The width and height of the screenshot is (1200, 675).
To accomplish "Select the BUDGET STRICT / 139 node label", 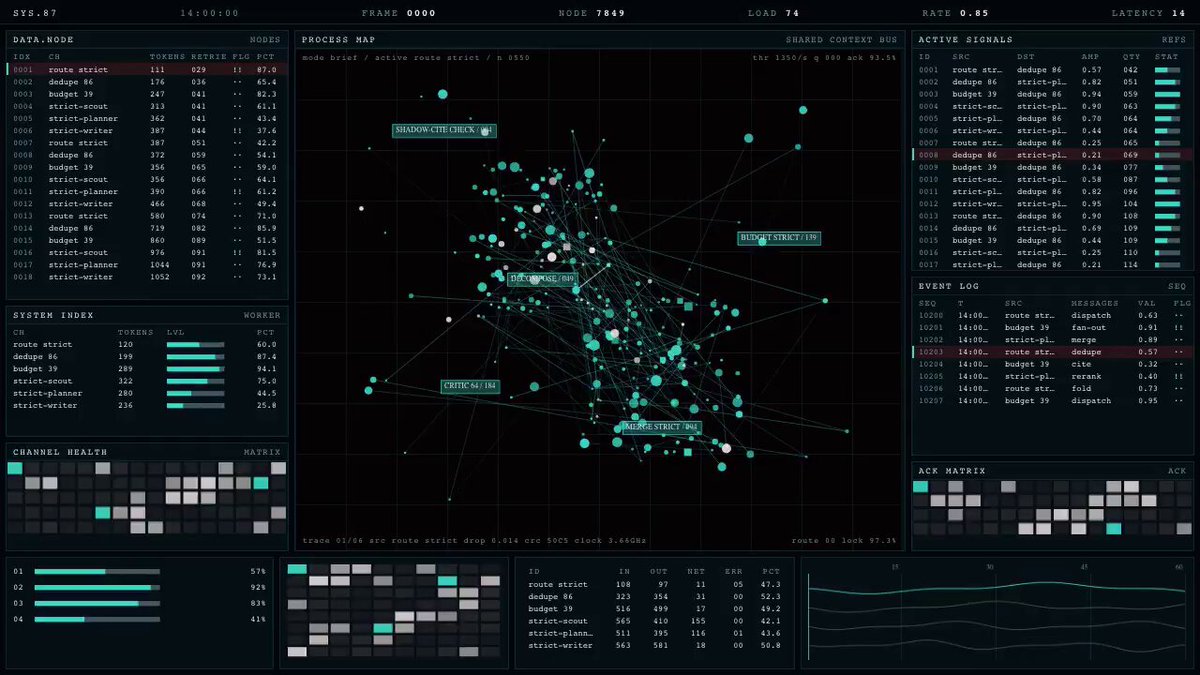I will pyautogui.click(x=779, y=238).
